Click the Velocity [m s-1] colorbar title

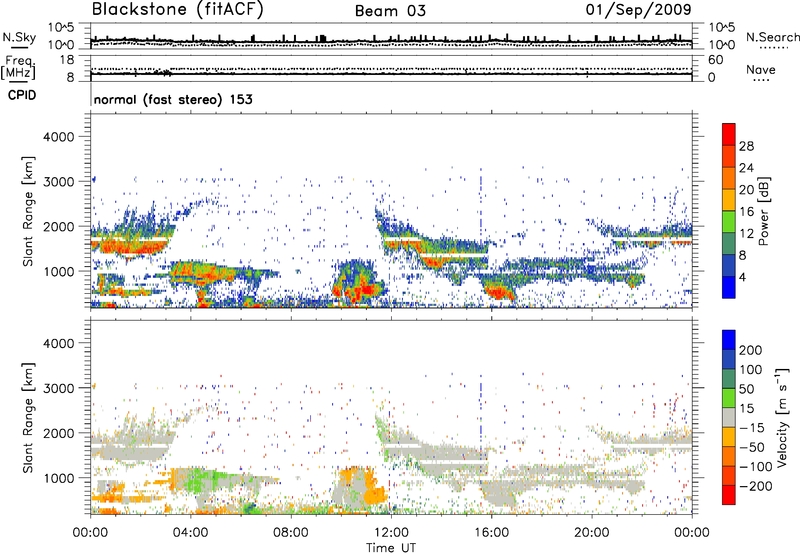[782, 417]
